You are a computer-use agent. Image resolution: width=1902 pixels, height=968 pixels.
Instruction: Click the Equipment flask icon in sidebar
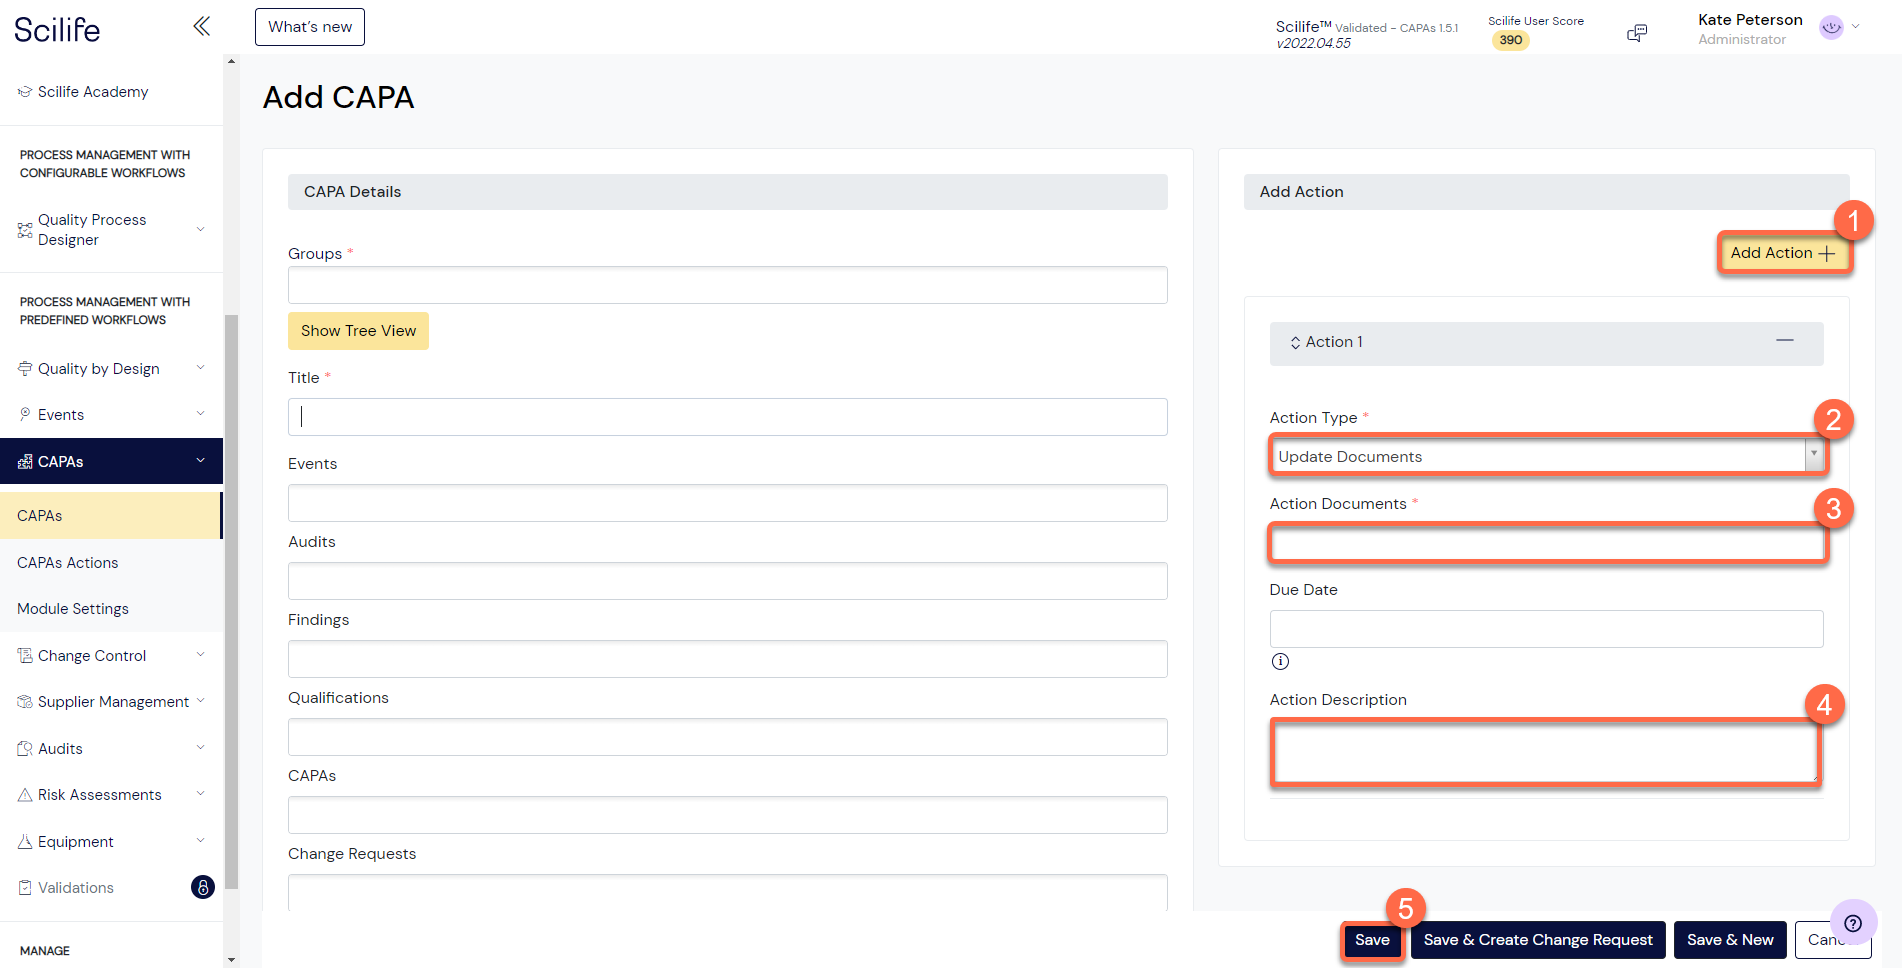click(23, 841)
